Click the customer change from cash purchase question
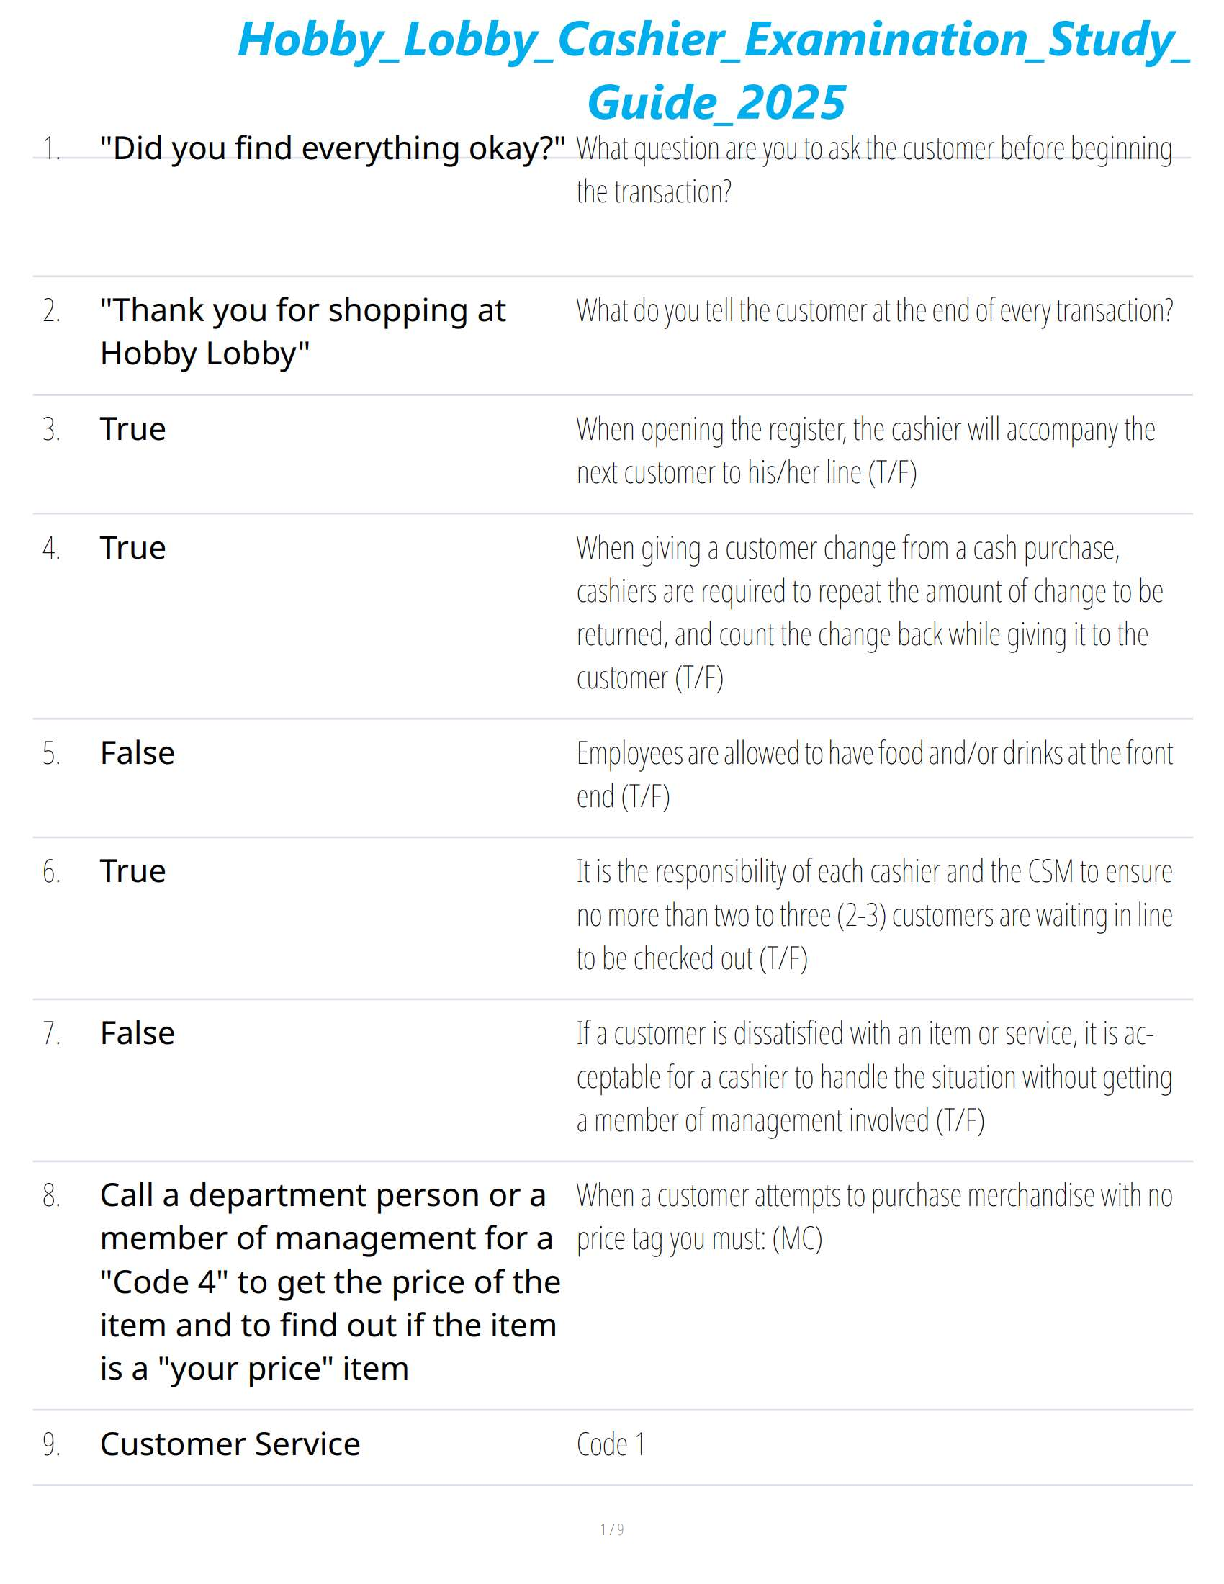 (x=868, y=613)
